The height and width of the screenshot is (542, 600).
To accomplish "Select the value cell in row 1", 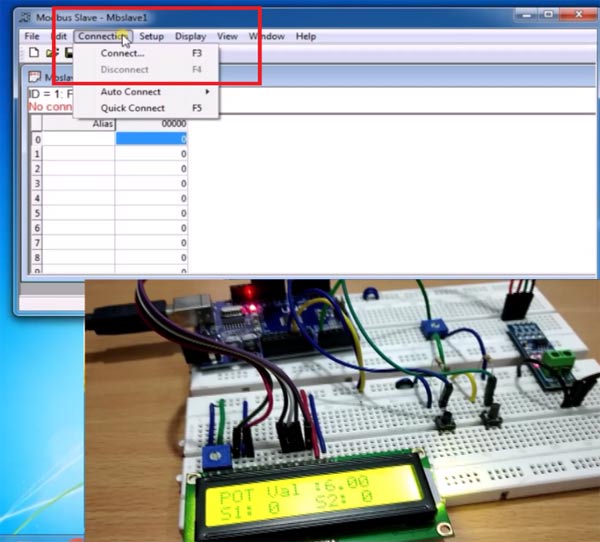I will 151,154.
